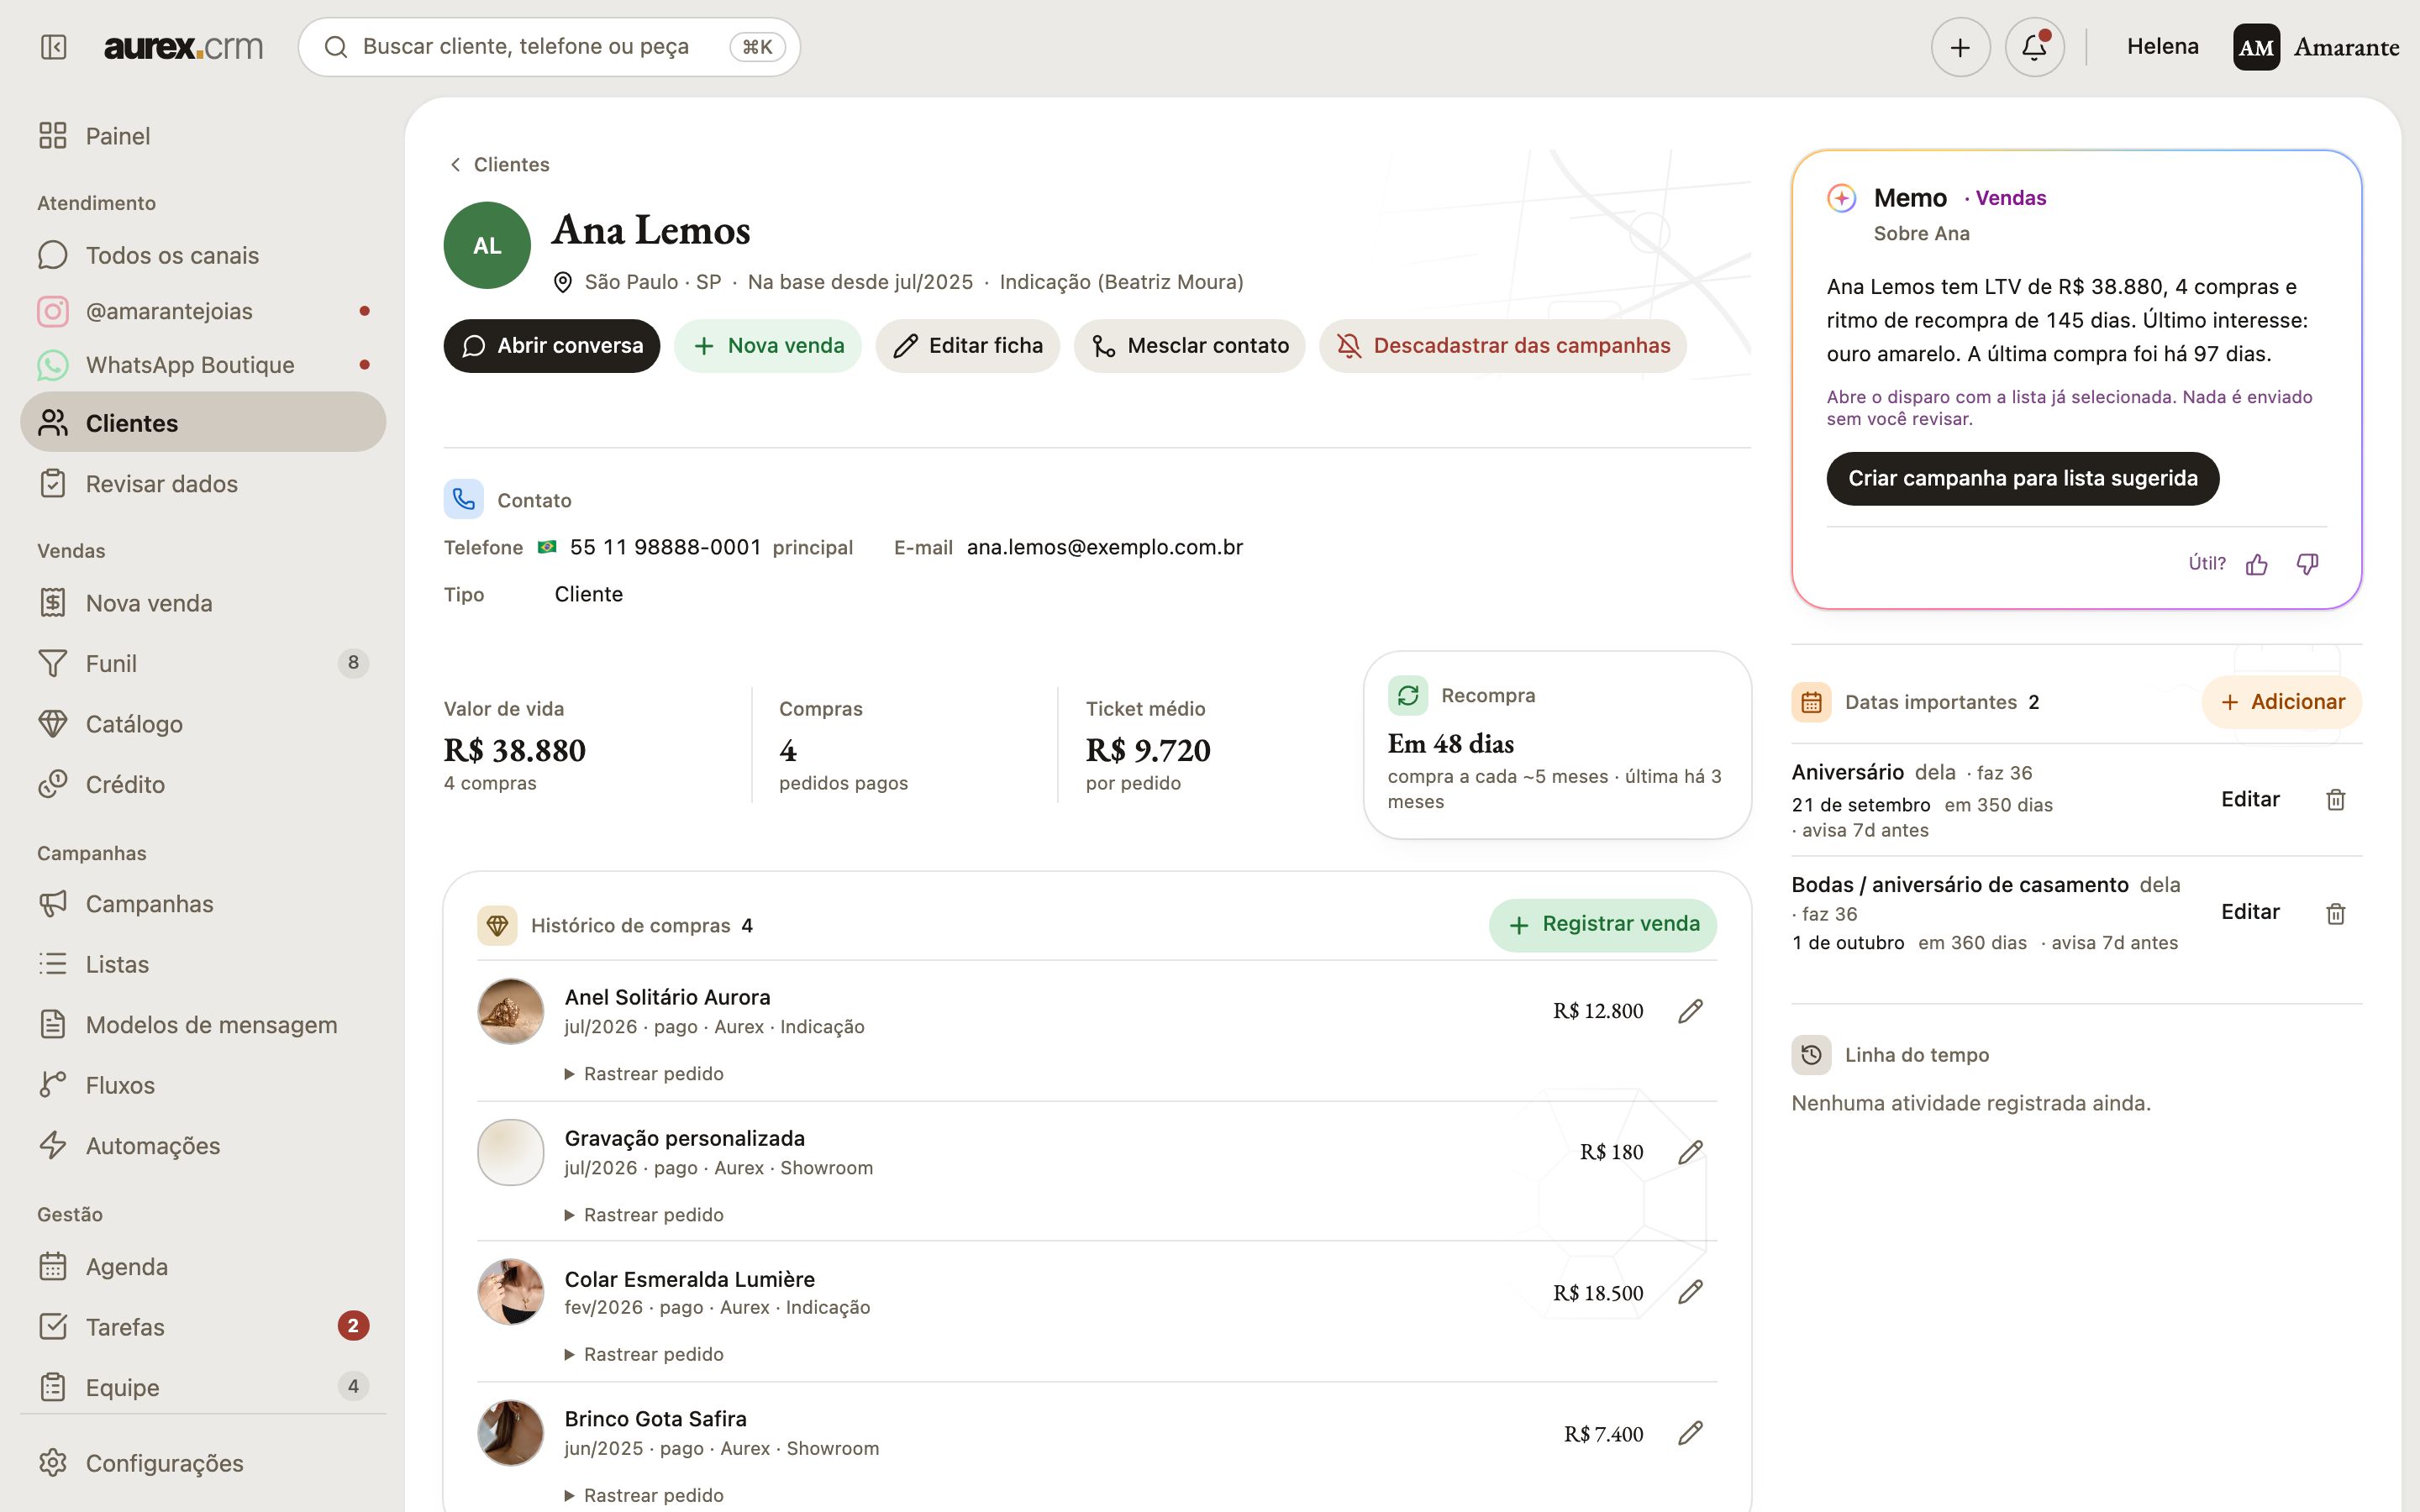Click Adicionar in Datas importantes
Image resolution: width=2420 pixels, height=1512 pixels.
pos(2282,702)
